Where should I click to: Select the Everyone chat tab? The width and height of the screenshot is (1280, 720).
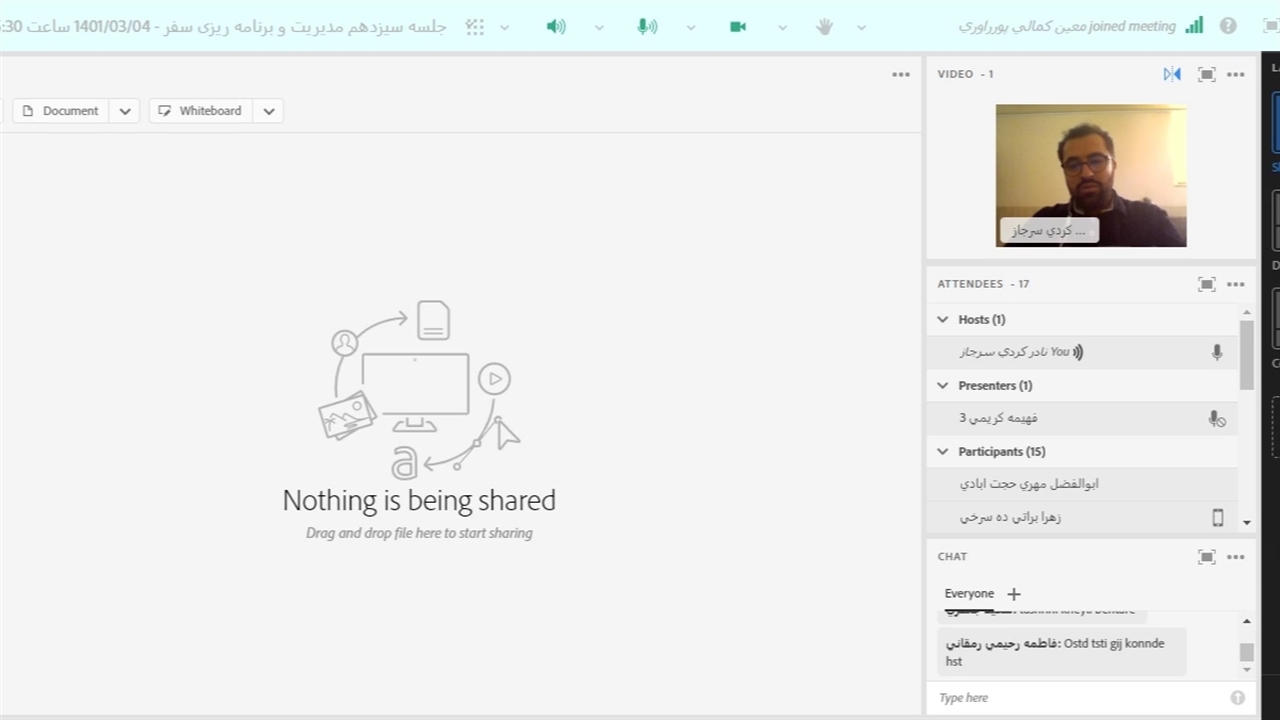click(x=969, y=593)
